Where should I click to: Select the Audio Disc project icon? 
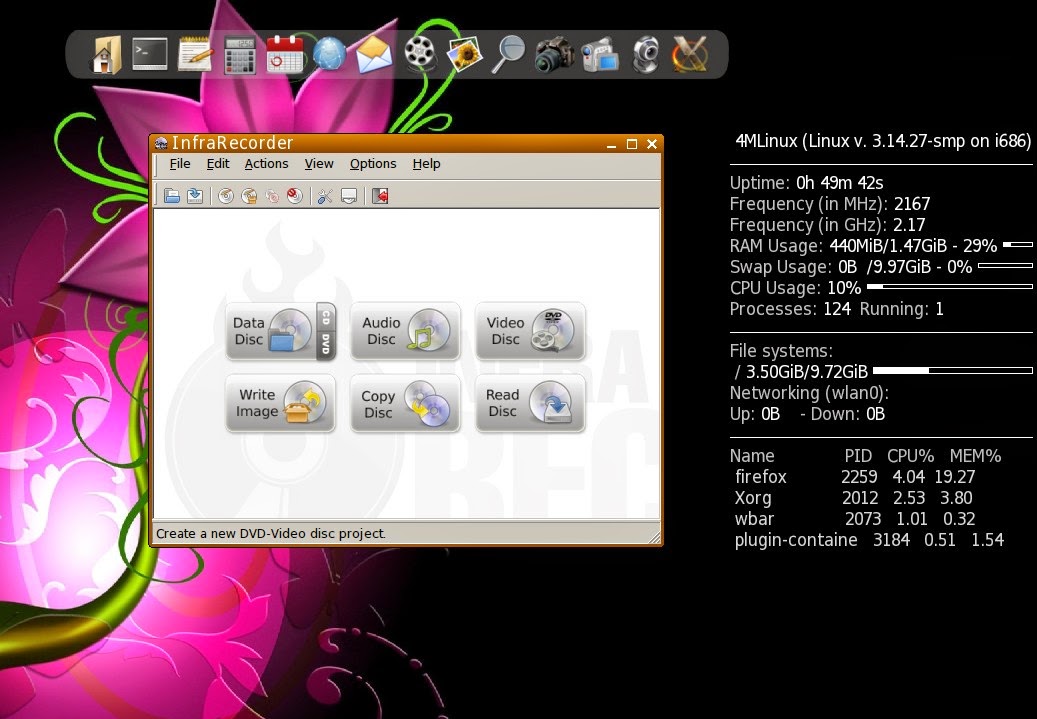[x=405, y=330]
